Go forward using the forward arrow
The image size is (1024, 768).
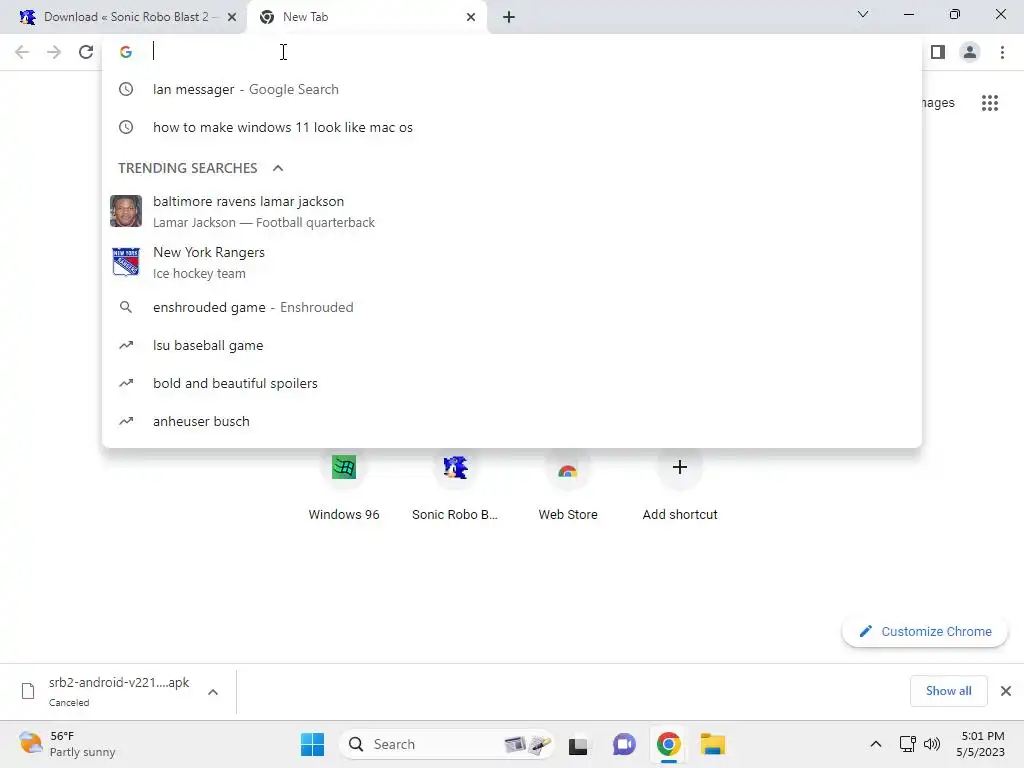54,52
